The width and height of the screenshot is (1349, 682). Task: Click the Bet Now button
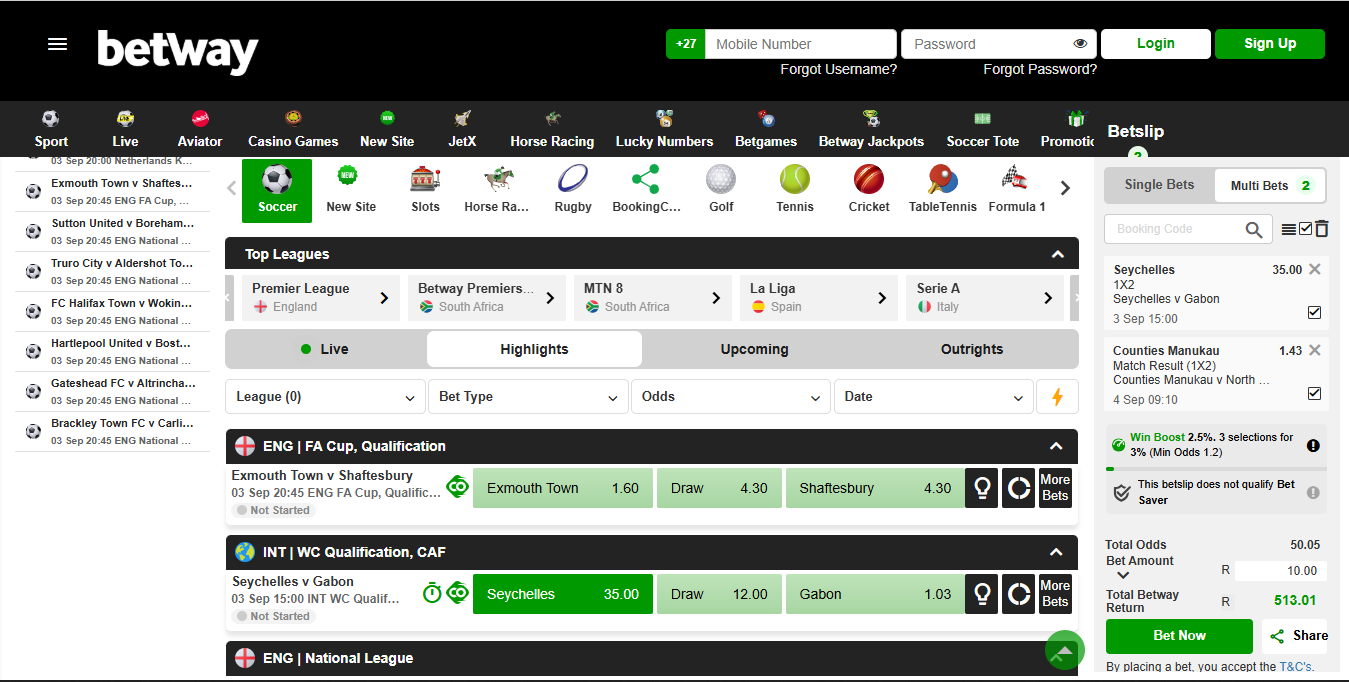point(1178,636)
